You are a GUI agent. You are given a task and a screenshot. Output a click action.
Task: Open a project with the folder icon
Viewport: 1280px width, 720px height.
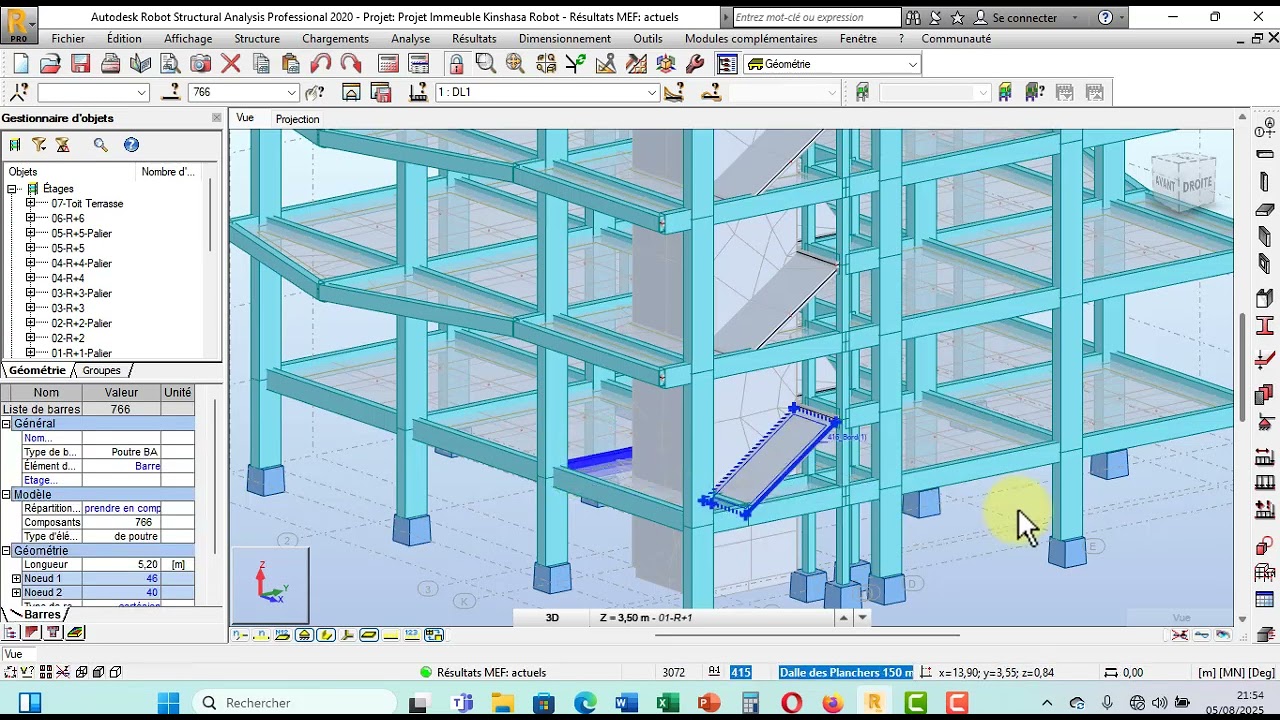pos(50,64)
